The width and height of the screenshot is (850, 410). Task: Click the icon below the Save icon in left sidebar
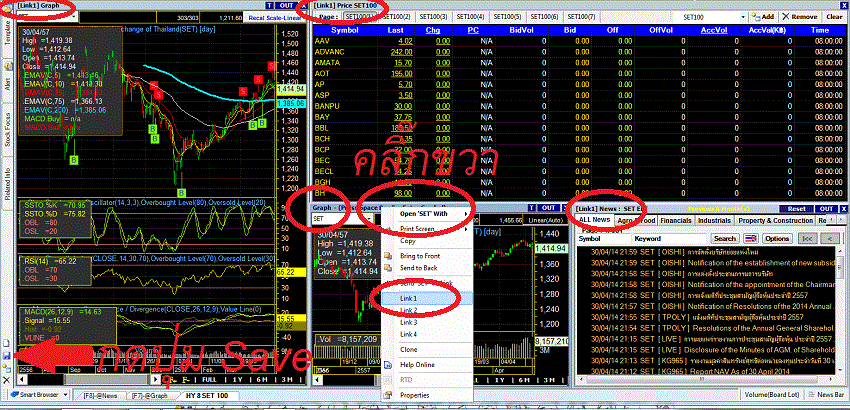7,368
